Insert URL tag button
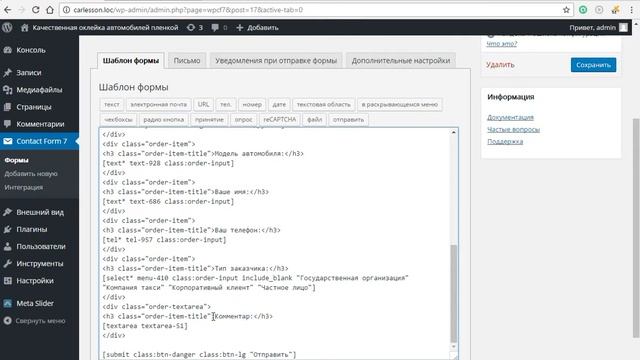This screenshot has width=640, height=360. point(203,104)
